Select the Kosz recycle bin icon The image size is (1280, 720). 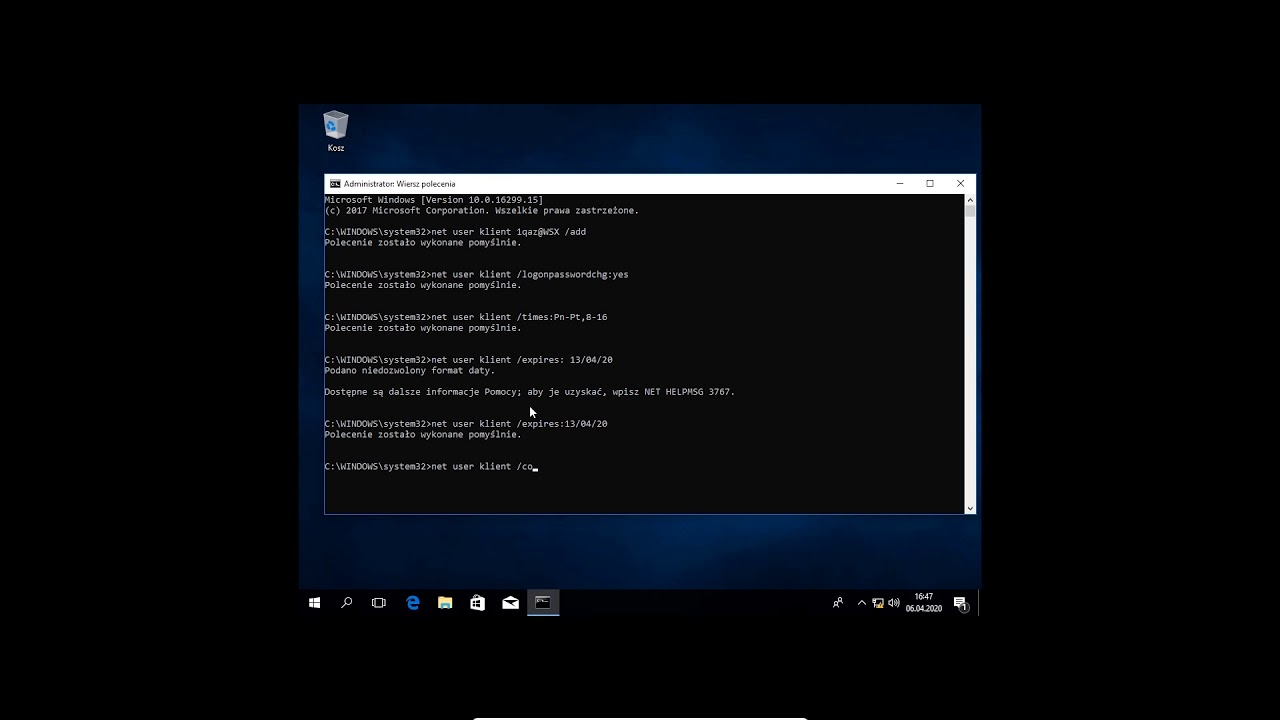point(336,131)
